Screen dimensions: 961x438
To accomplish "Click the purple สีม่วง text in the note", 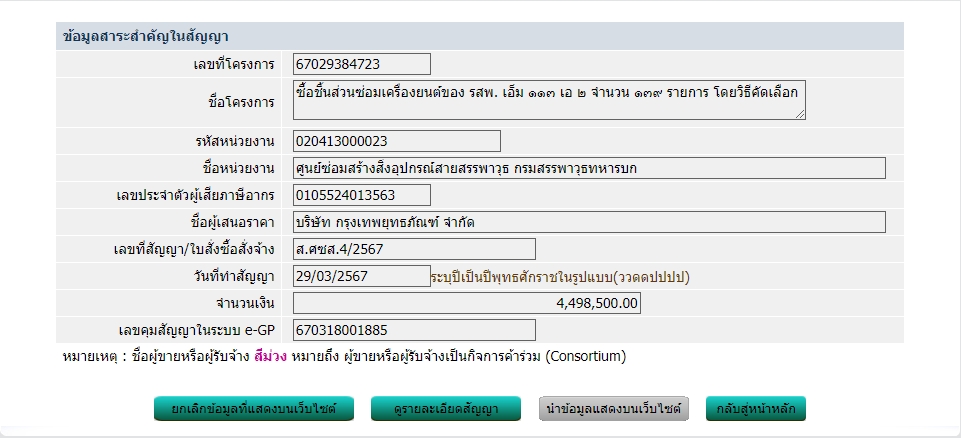I will (x=270, y=356).
